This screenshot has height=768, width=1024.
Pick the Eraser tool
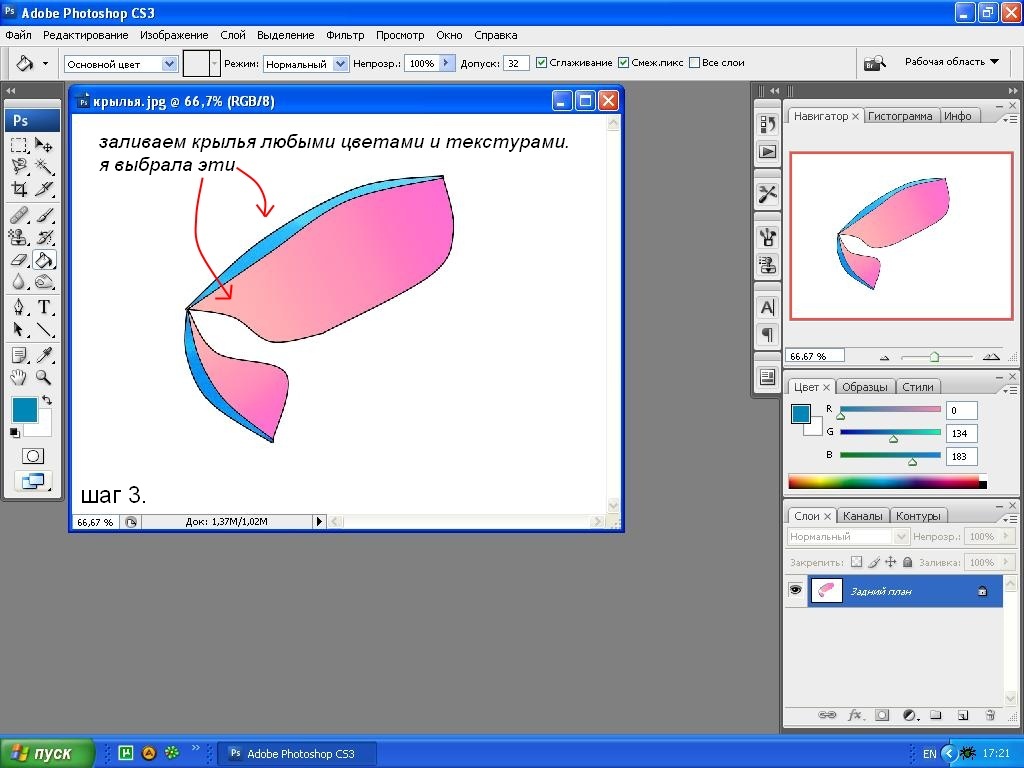19,260
